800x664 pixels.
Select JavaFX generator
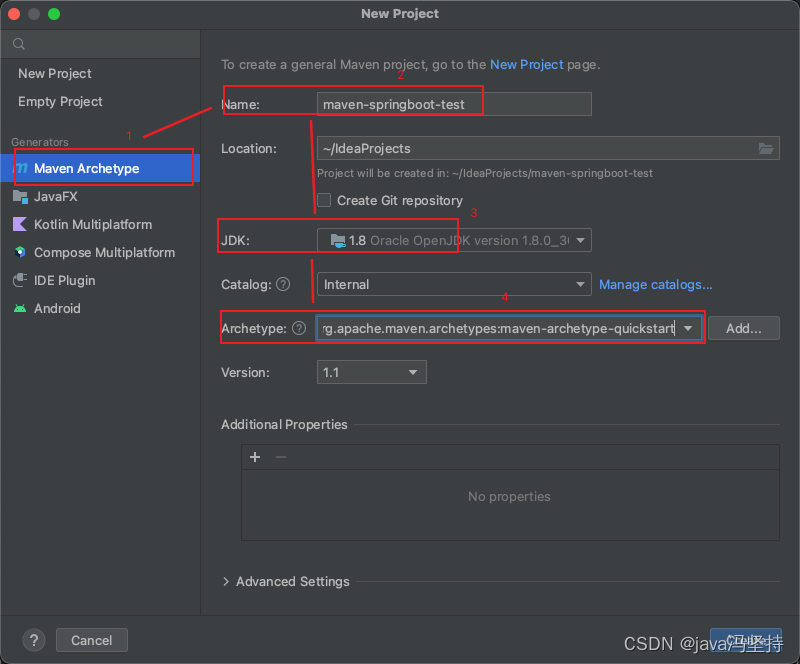point(101,196)
